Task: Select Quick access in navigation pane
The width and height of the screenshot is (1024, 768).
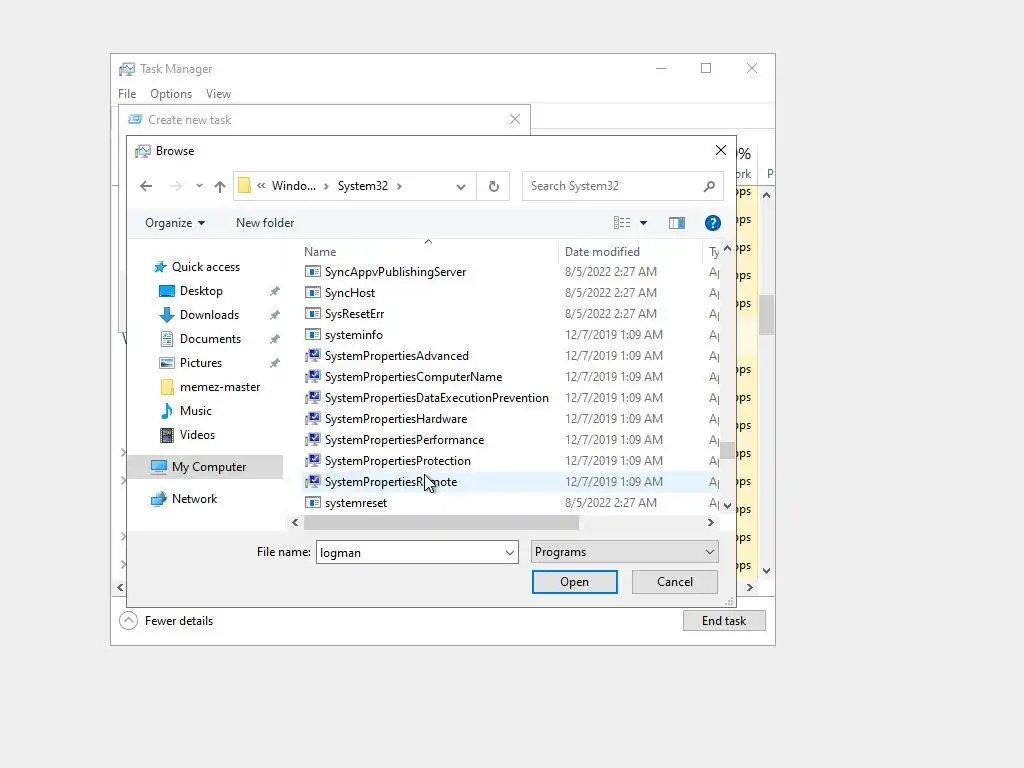Action: (206, 266)
